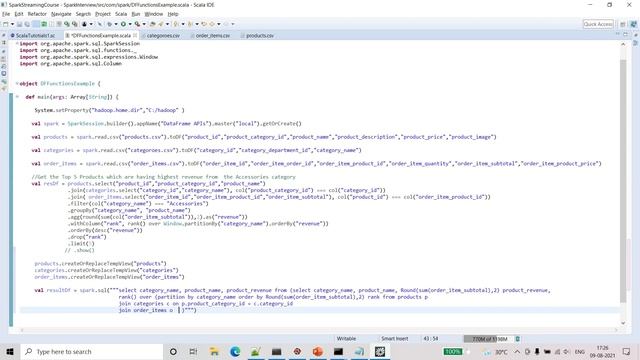Open the Window menu
Image resolution: width=640 pixels, height=360 pixels.
153,14
